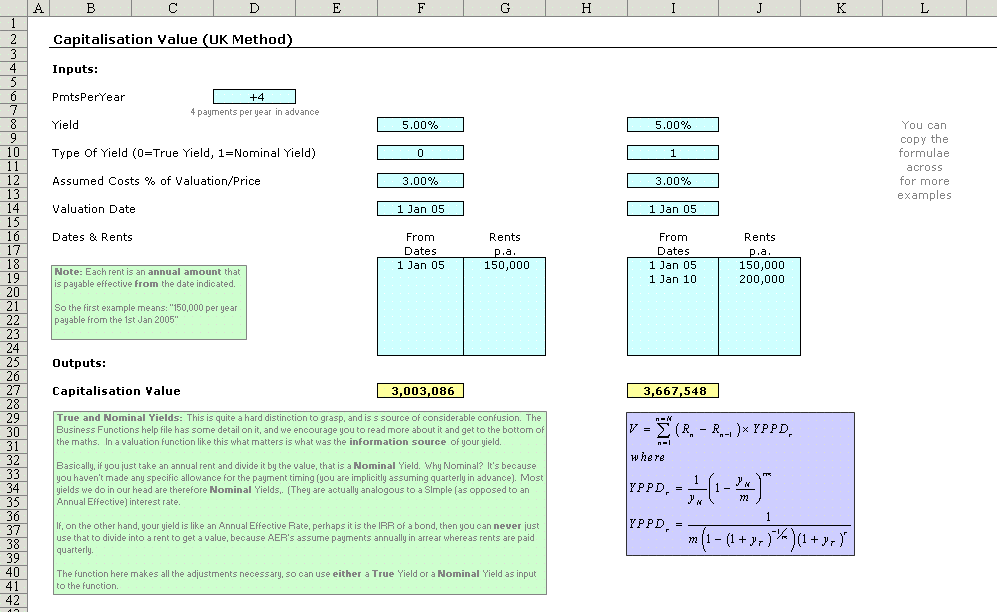Click the Yield cell in column F
This screenshot has height=612, width=997.
click(x=420, y=125)
